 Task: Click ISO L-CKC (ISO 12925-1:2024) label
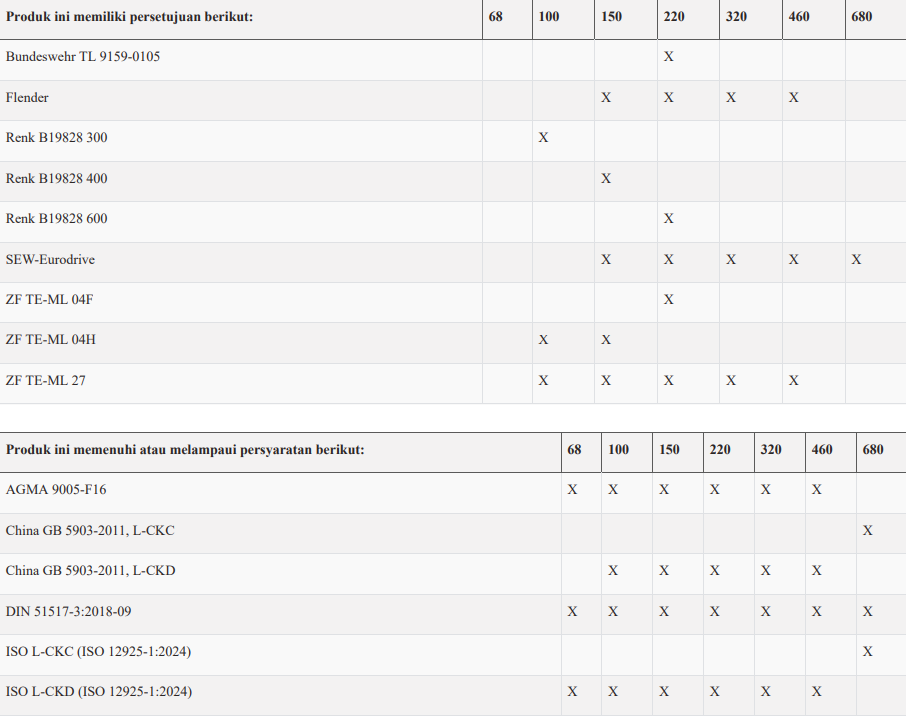pyautogui.click(x=98, y=652)
